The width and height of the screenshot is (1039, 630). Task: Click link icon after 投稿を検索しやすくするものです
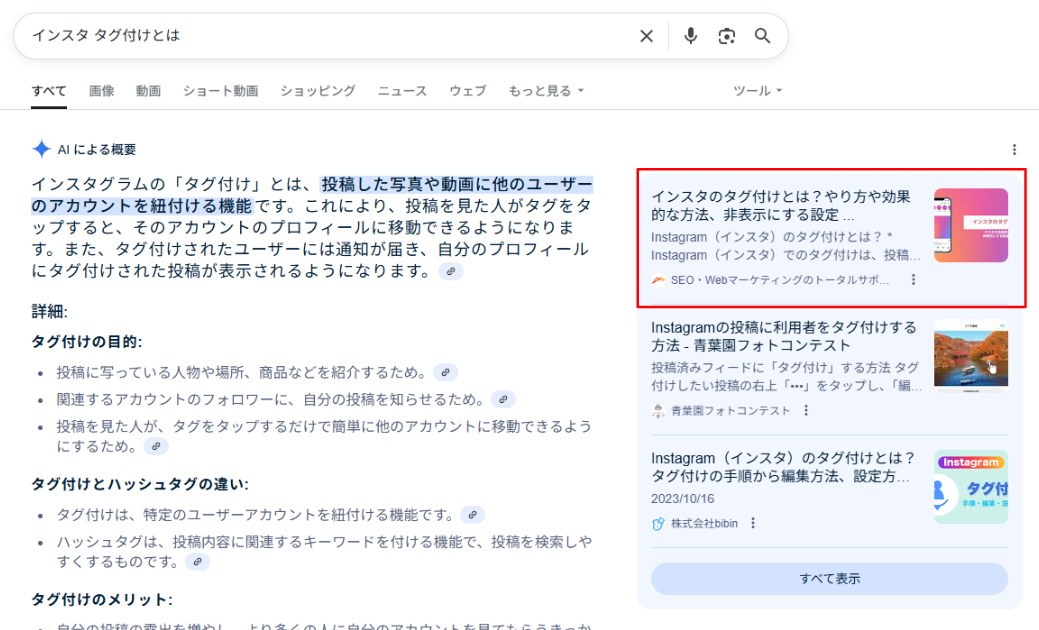[197, 562]
